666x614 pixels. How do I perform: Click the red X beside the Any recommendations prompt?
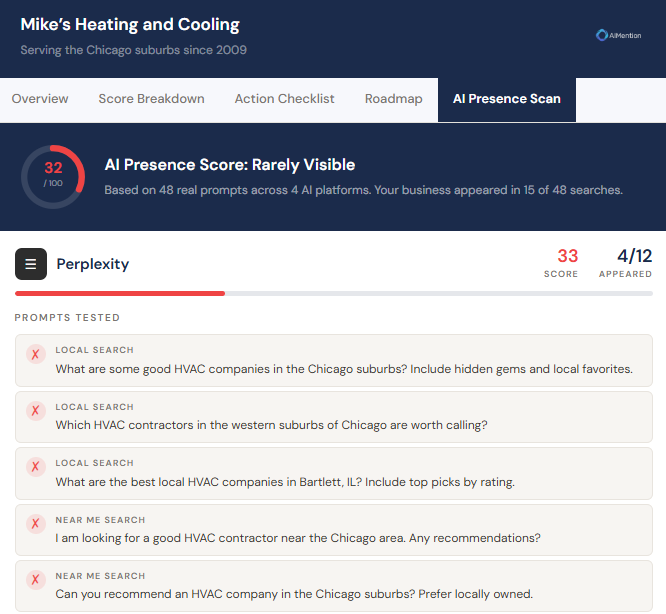tap(36, 524)
